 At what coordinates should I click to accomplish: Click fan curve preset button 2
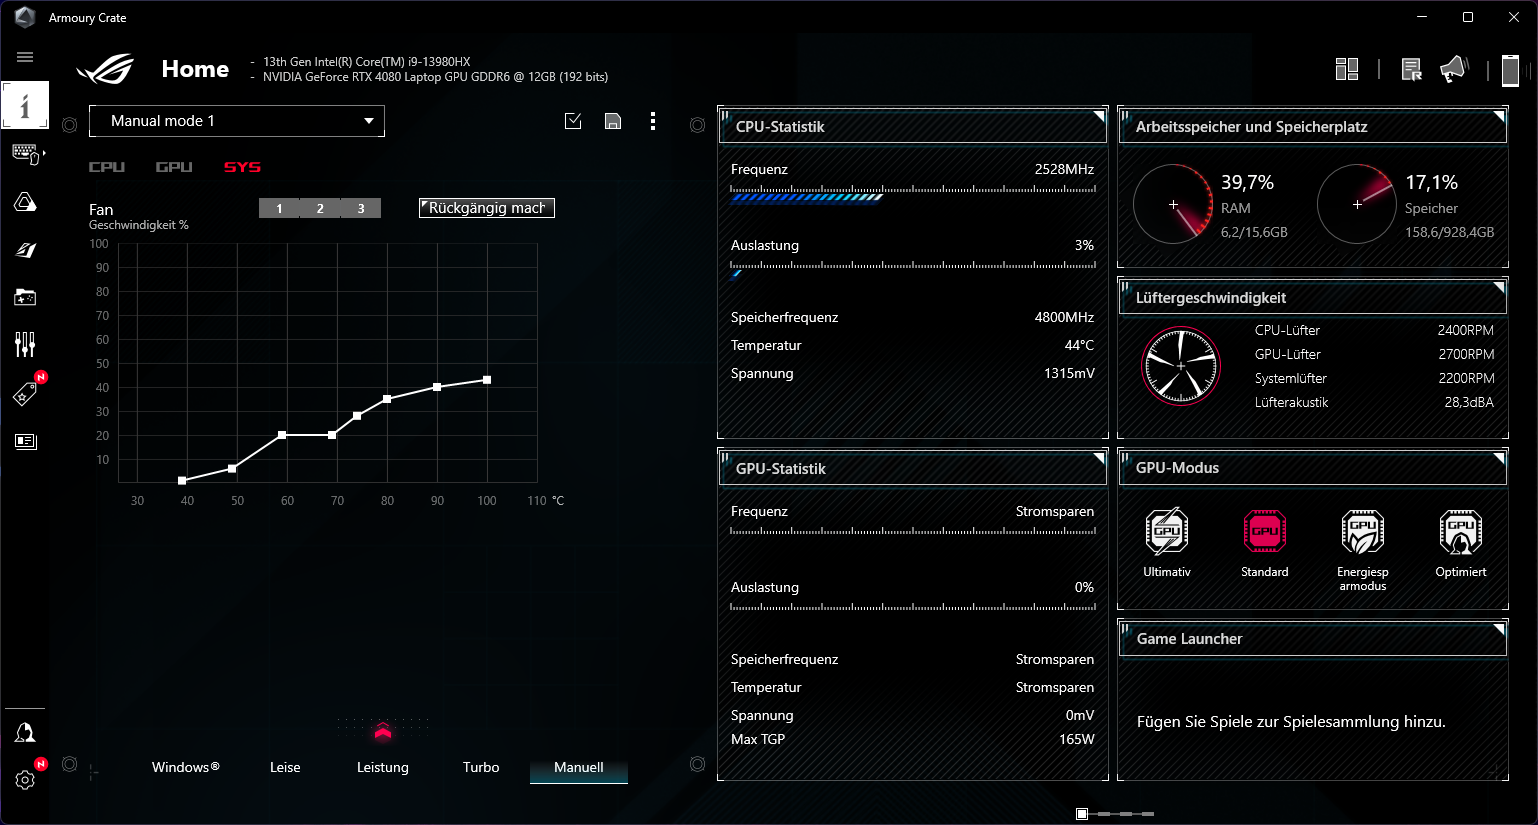(x=320, y=208)
